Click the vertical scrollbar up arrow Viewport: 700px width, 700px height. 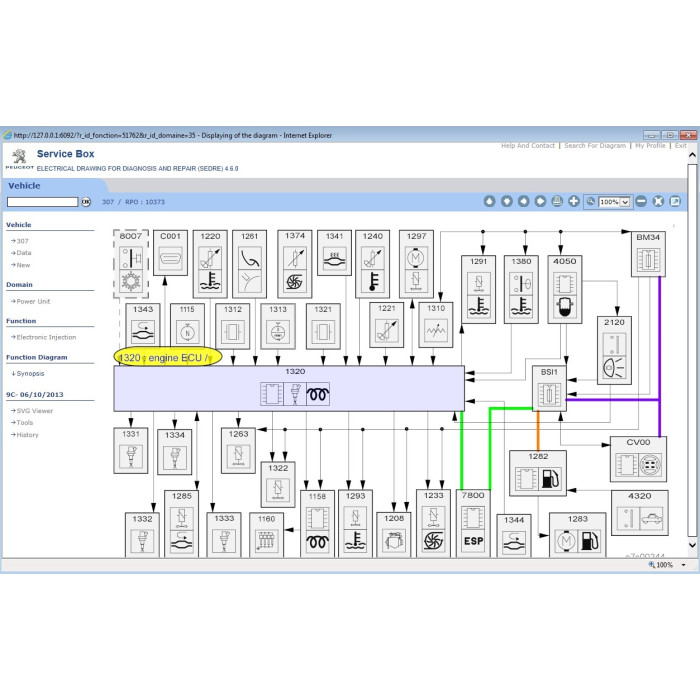coord(692,155)
